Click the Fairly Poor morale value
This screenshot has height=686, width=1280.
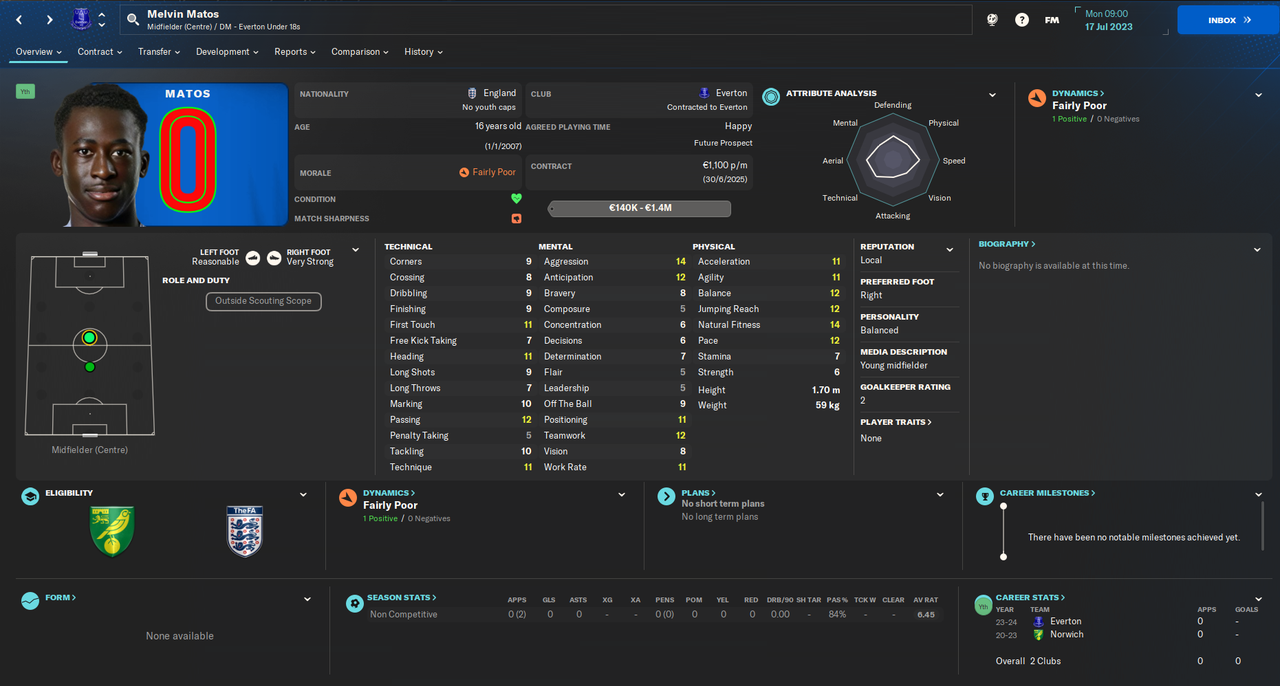point(494,172)
